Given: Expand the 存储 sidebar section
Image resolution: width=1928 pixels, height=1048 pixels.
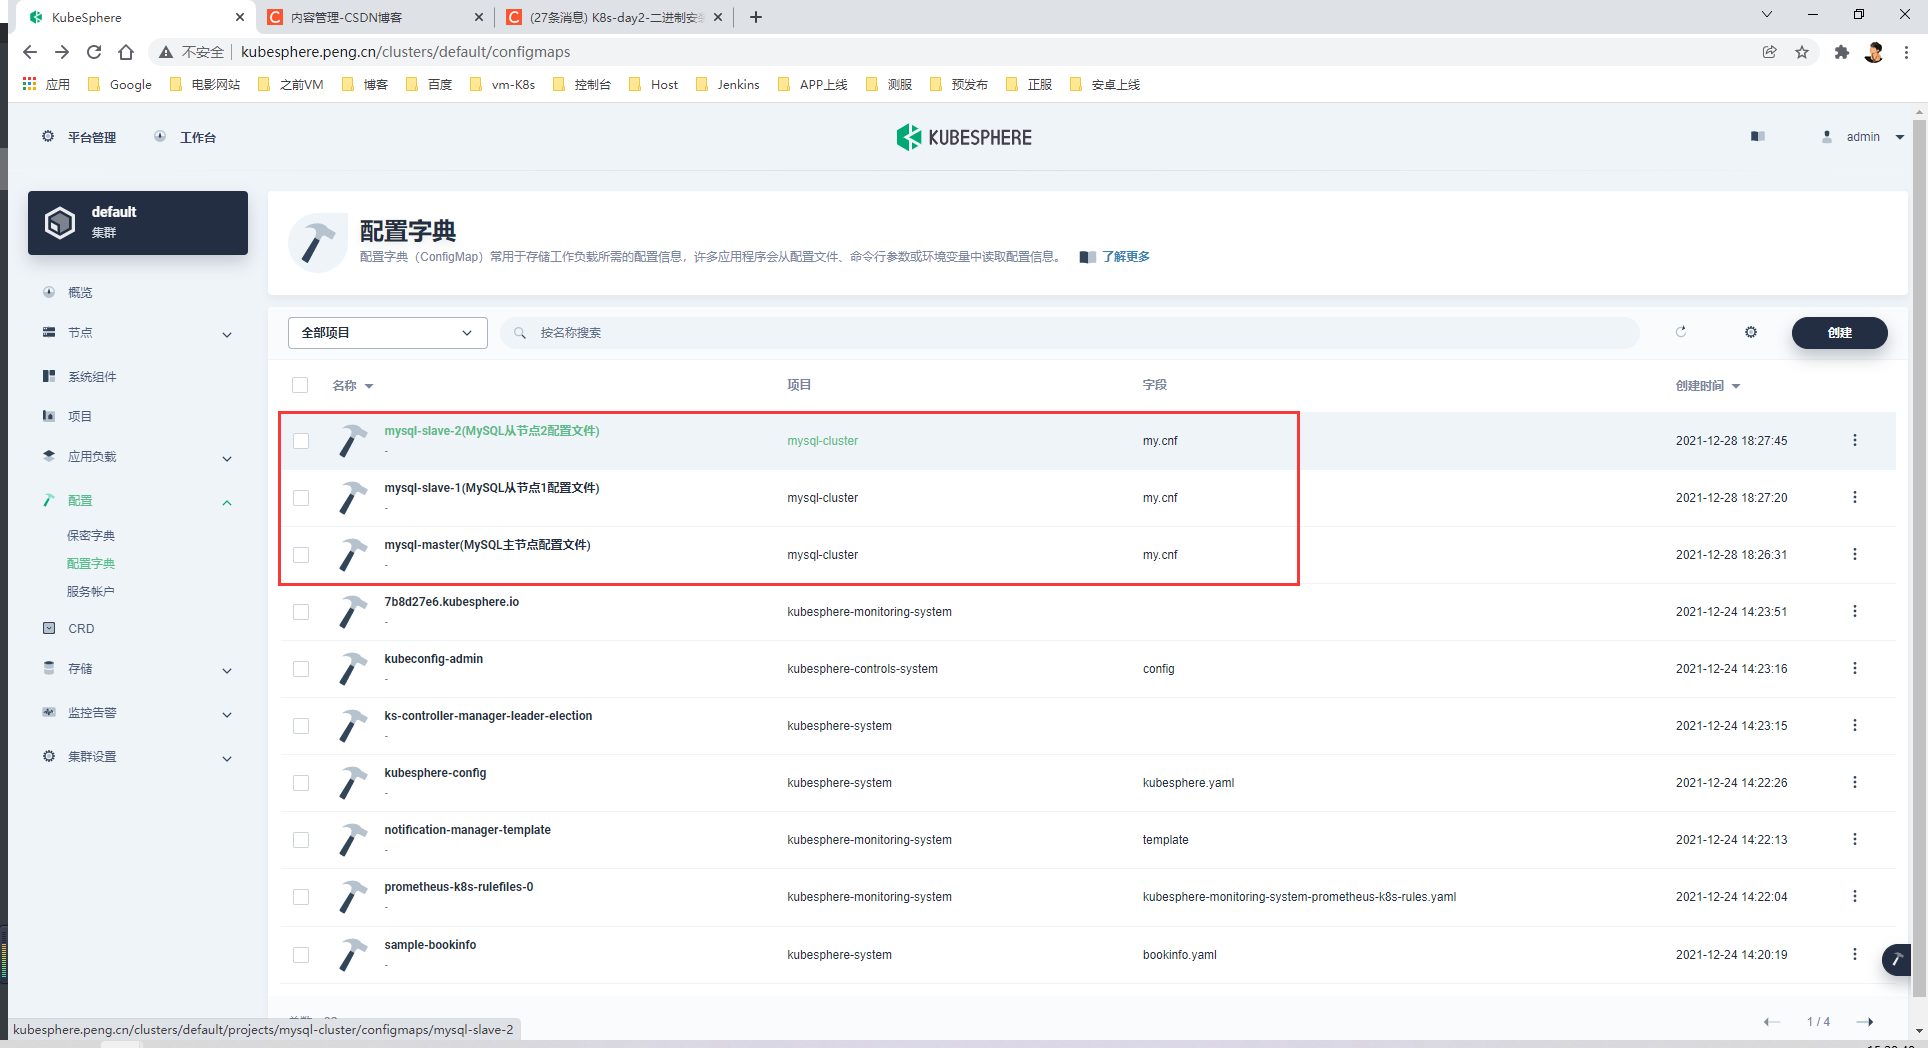Looking at the screenshot, I should point(227,670).
